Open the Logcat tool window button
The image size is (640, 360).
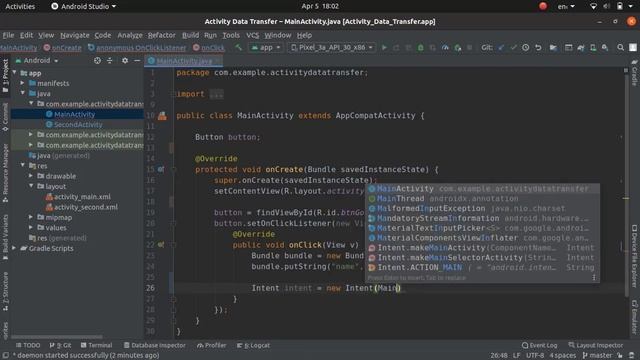click(x=253, y=345)
